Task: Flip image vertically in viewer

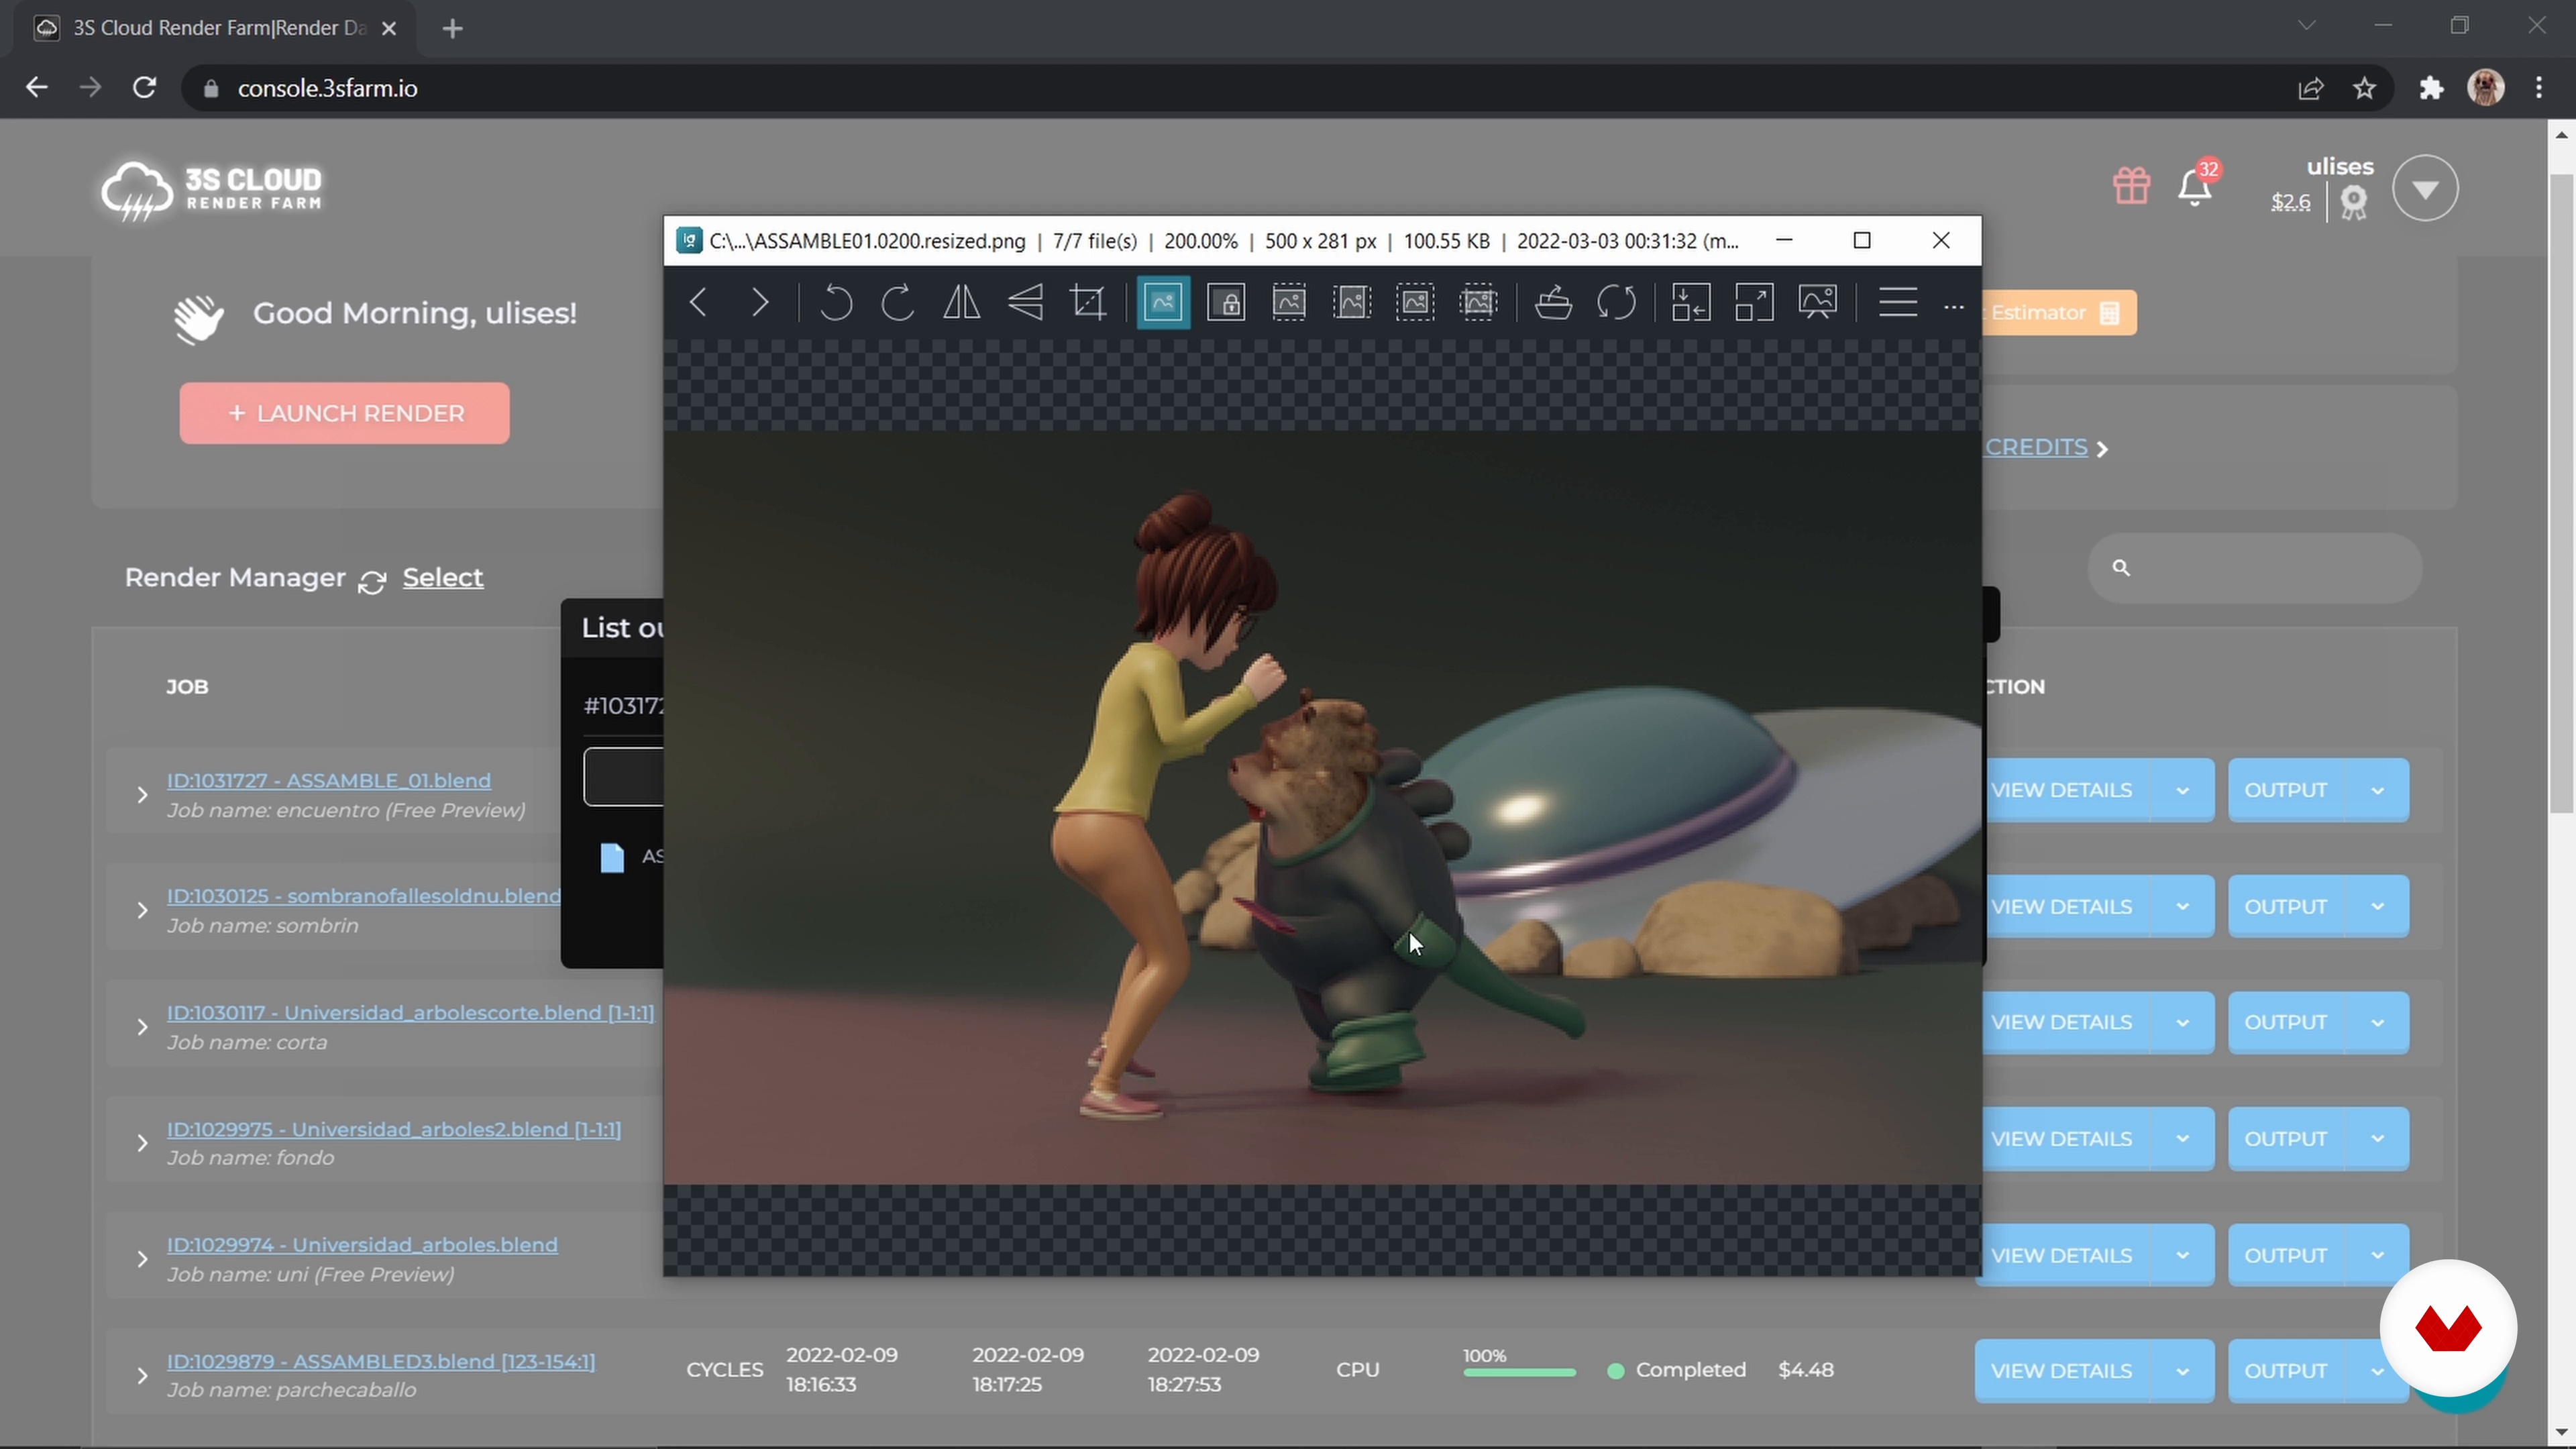Action: [1025, 302]
